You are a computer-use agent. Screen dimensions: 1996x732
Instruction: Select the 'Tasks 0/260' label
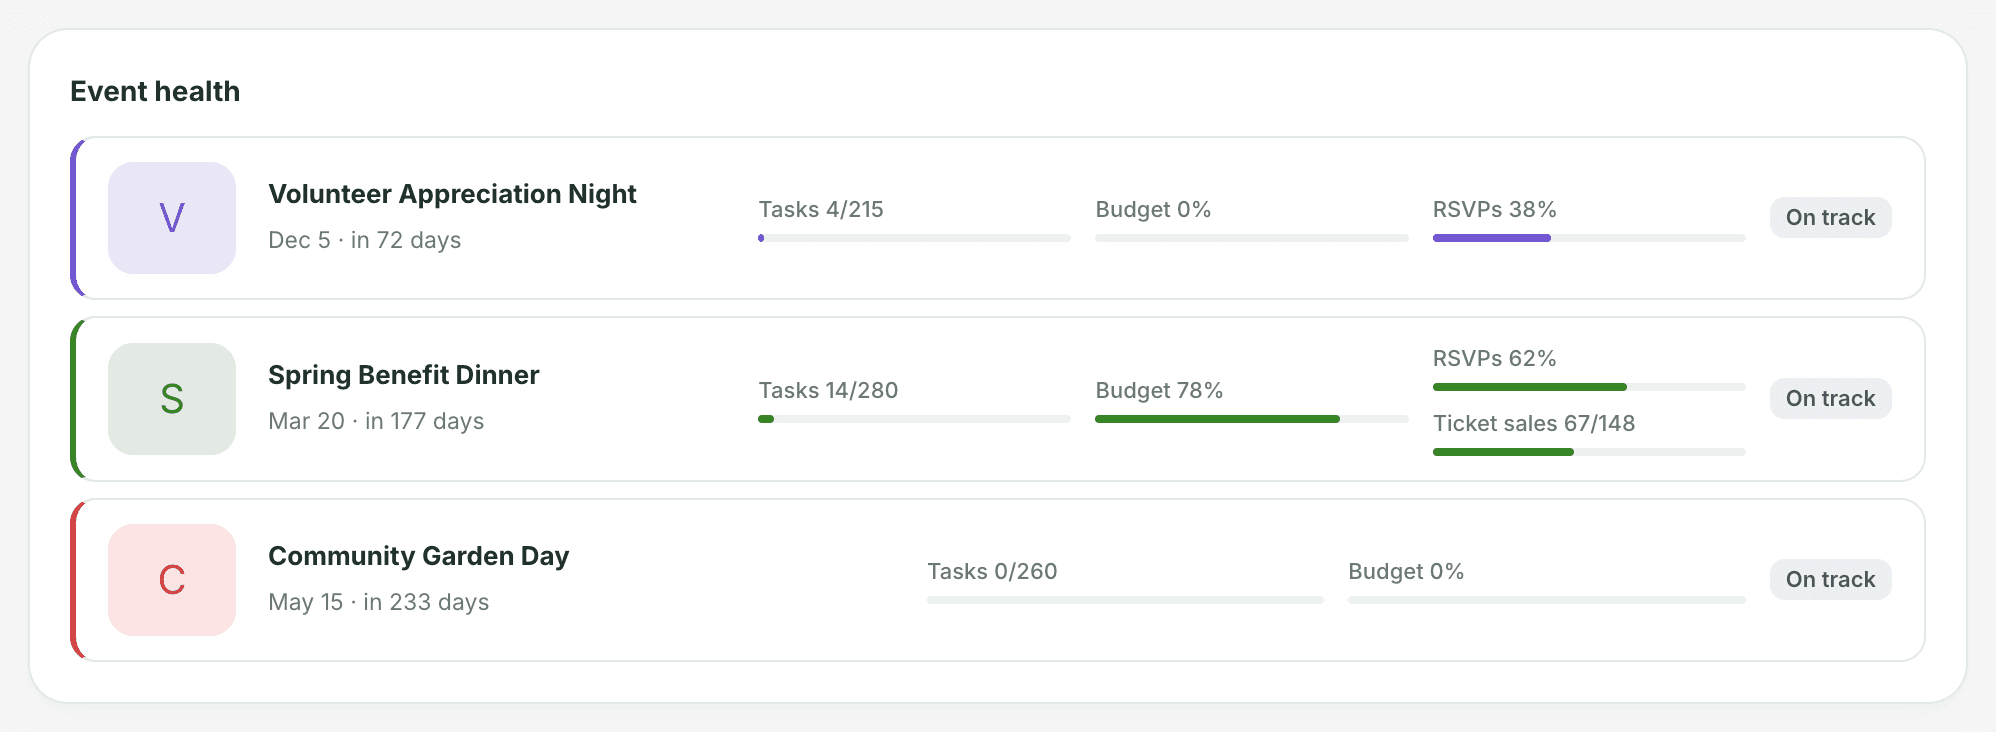point(992,572)
